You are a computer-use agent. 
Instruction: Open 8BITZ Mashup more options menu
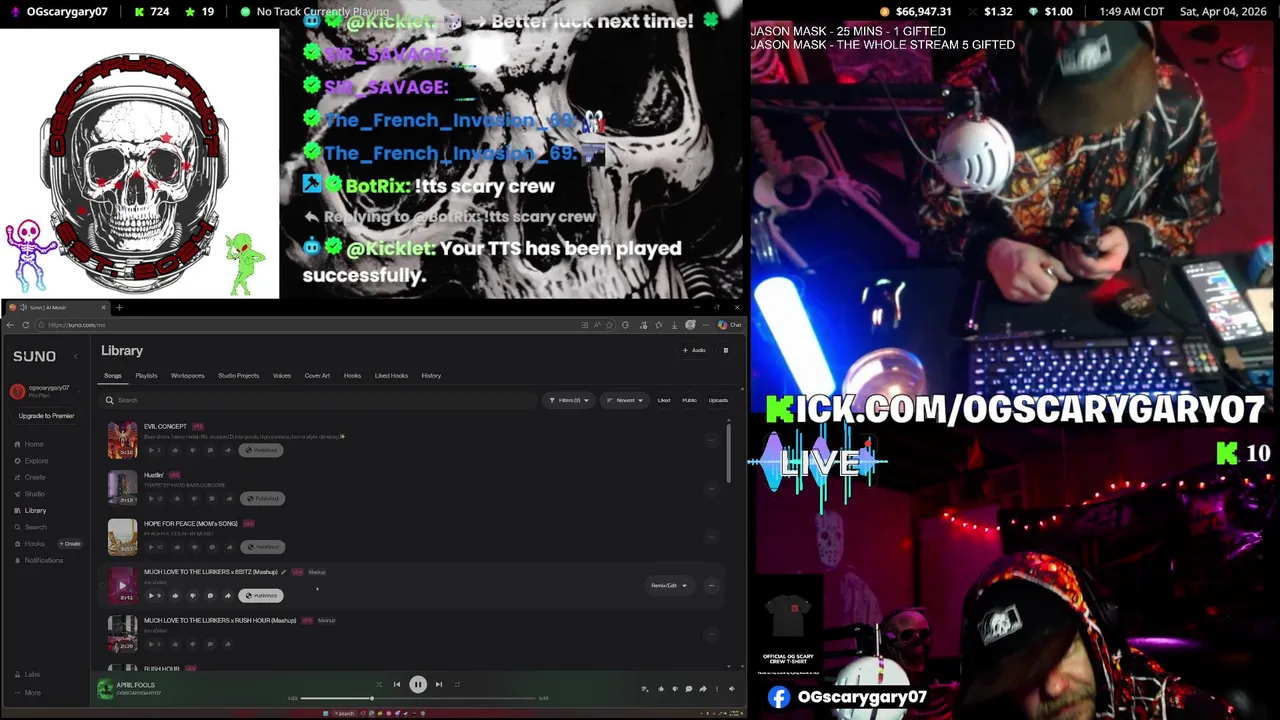711,585
